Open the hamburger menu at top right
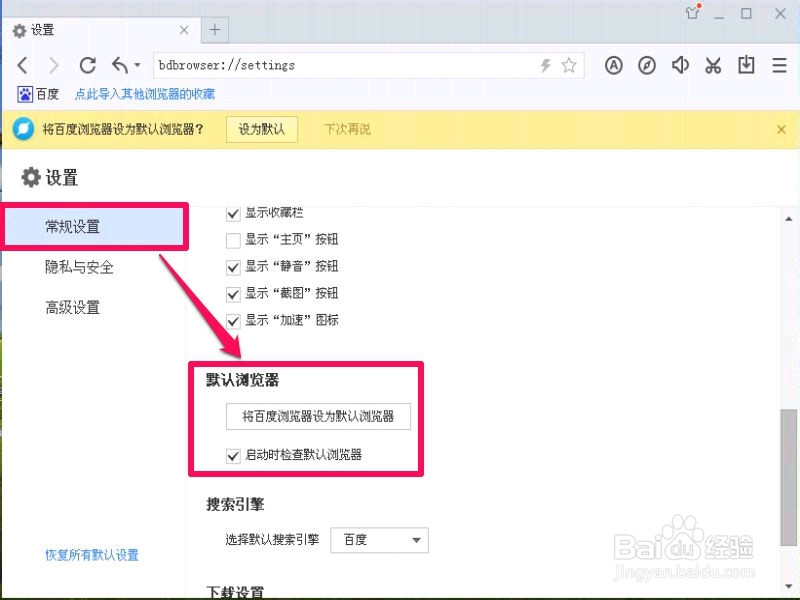This screenshot has width=800, height=600. (779, 65)
